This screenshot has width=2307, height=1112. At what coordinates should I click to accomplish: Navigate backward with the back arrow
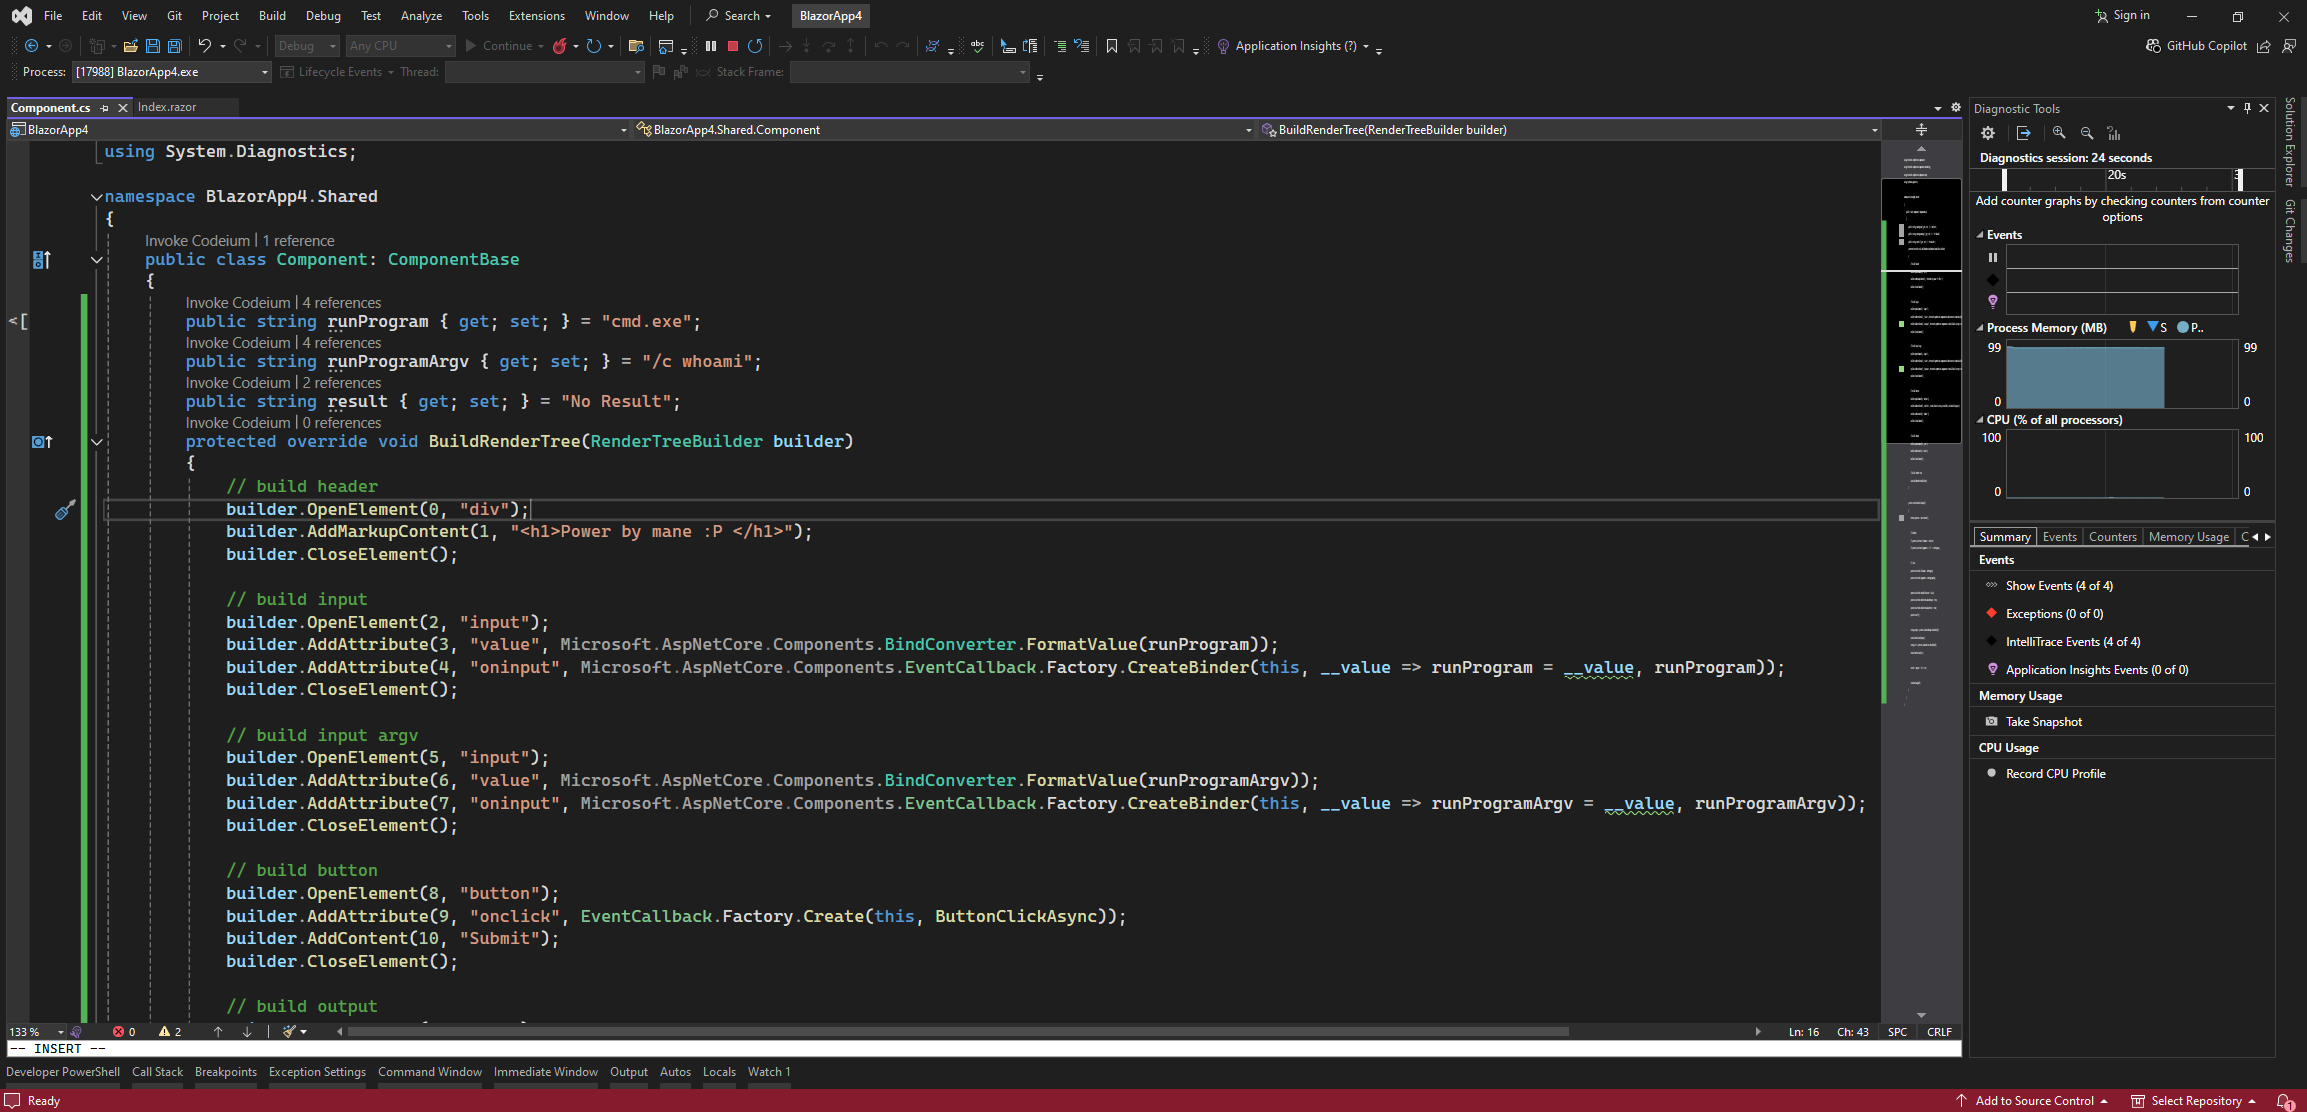(x=31, y=46)
